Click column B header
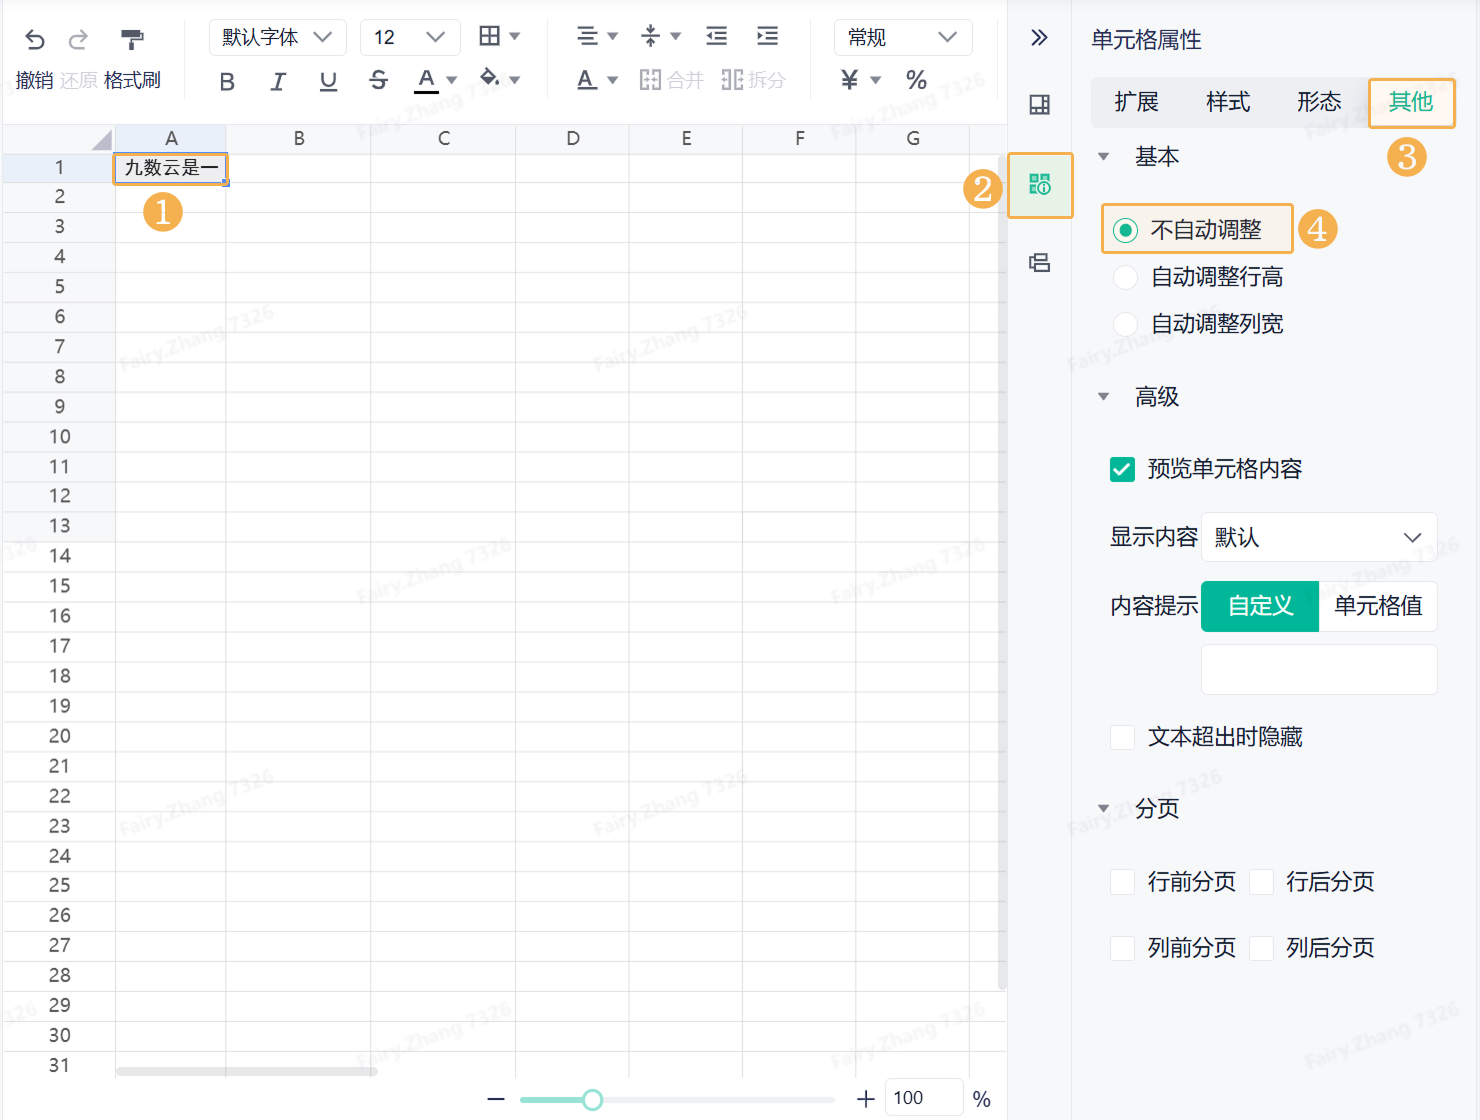1480x1120 pixels. point(298,139)
